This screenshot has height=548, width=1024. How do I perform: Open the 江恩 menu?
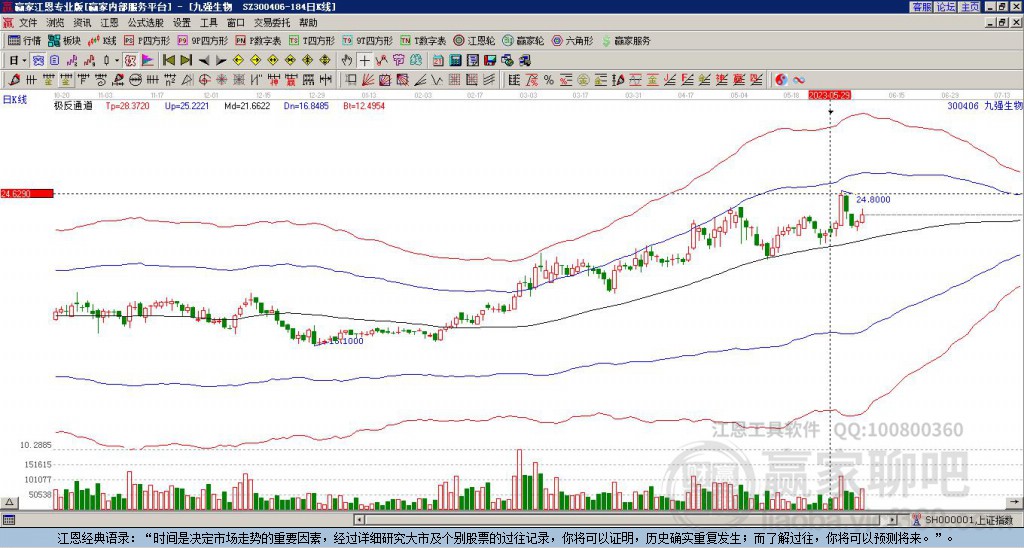click(x=110, y=23)
